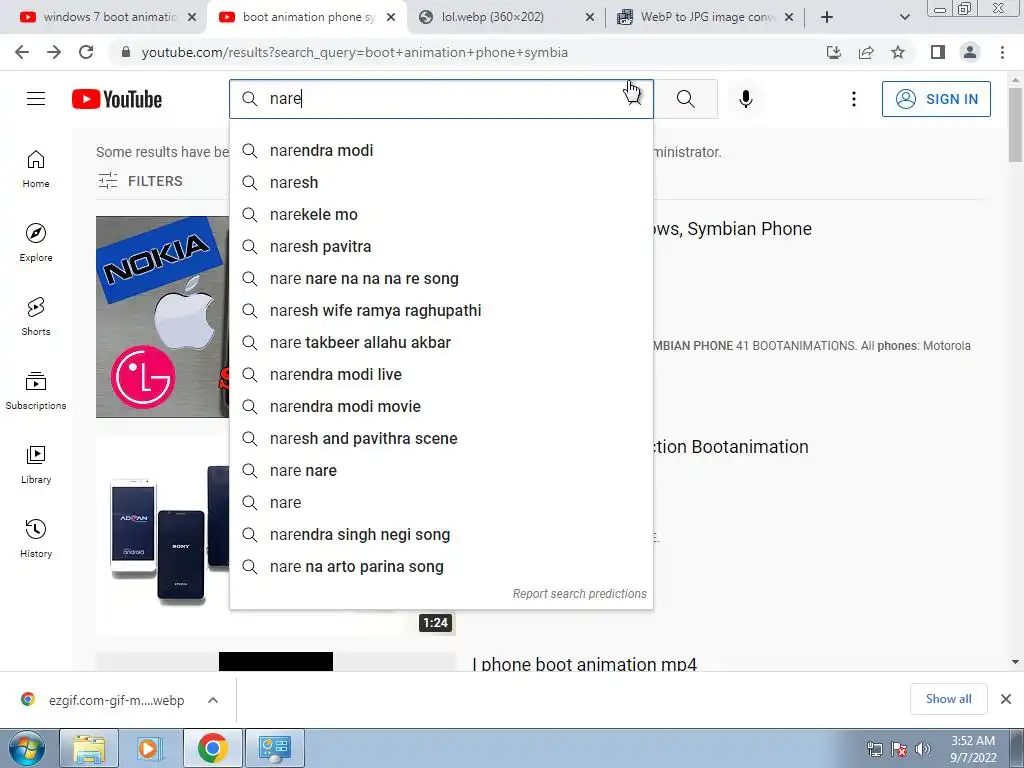
Task: Select suggestion naresh pavitra
Action: 441,246
